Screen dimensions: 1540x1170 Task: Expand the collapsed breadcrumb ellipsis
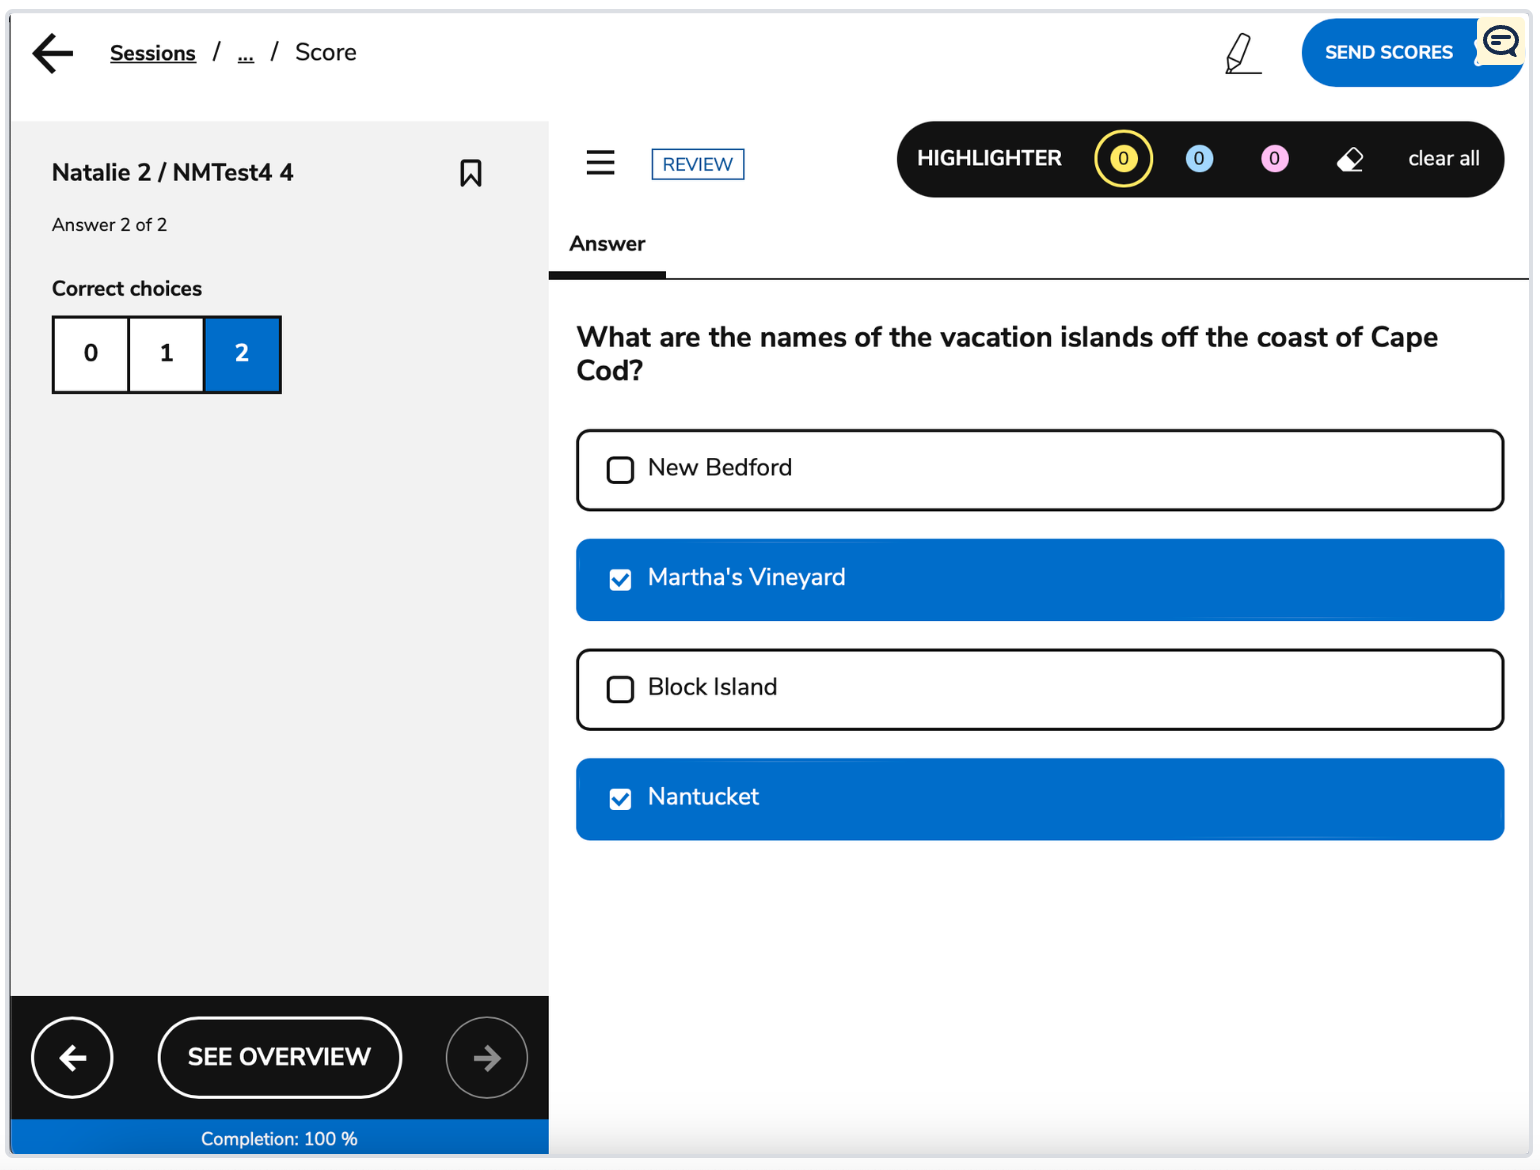(246, 53)
